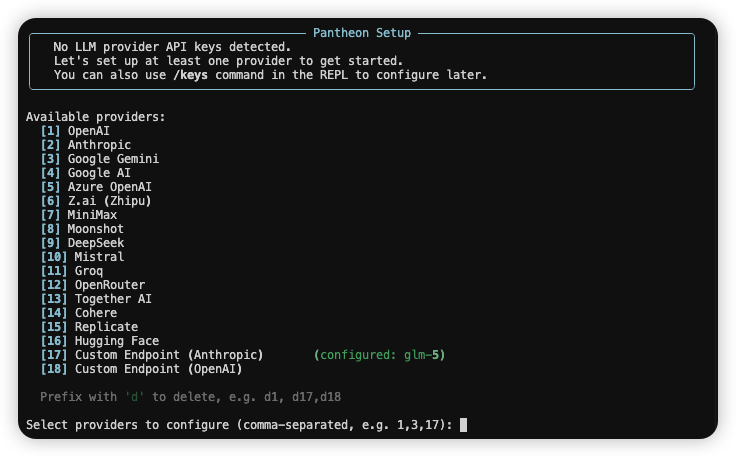Screen dimensions: 736x457
Task: Select the Google AI list item
Action: (x=99, y=173)
